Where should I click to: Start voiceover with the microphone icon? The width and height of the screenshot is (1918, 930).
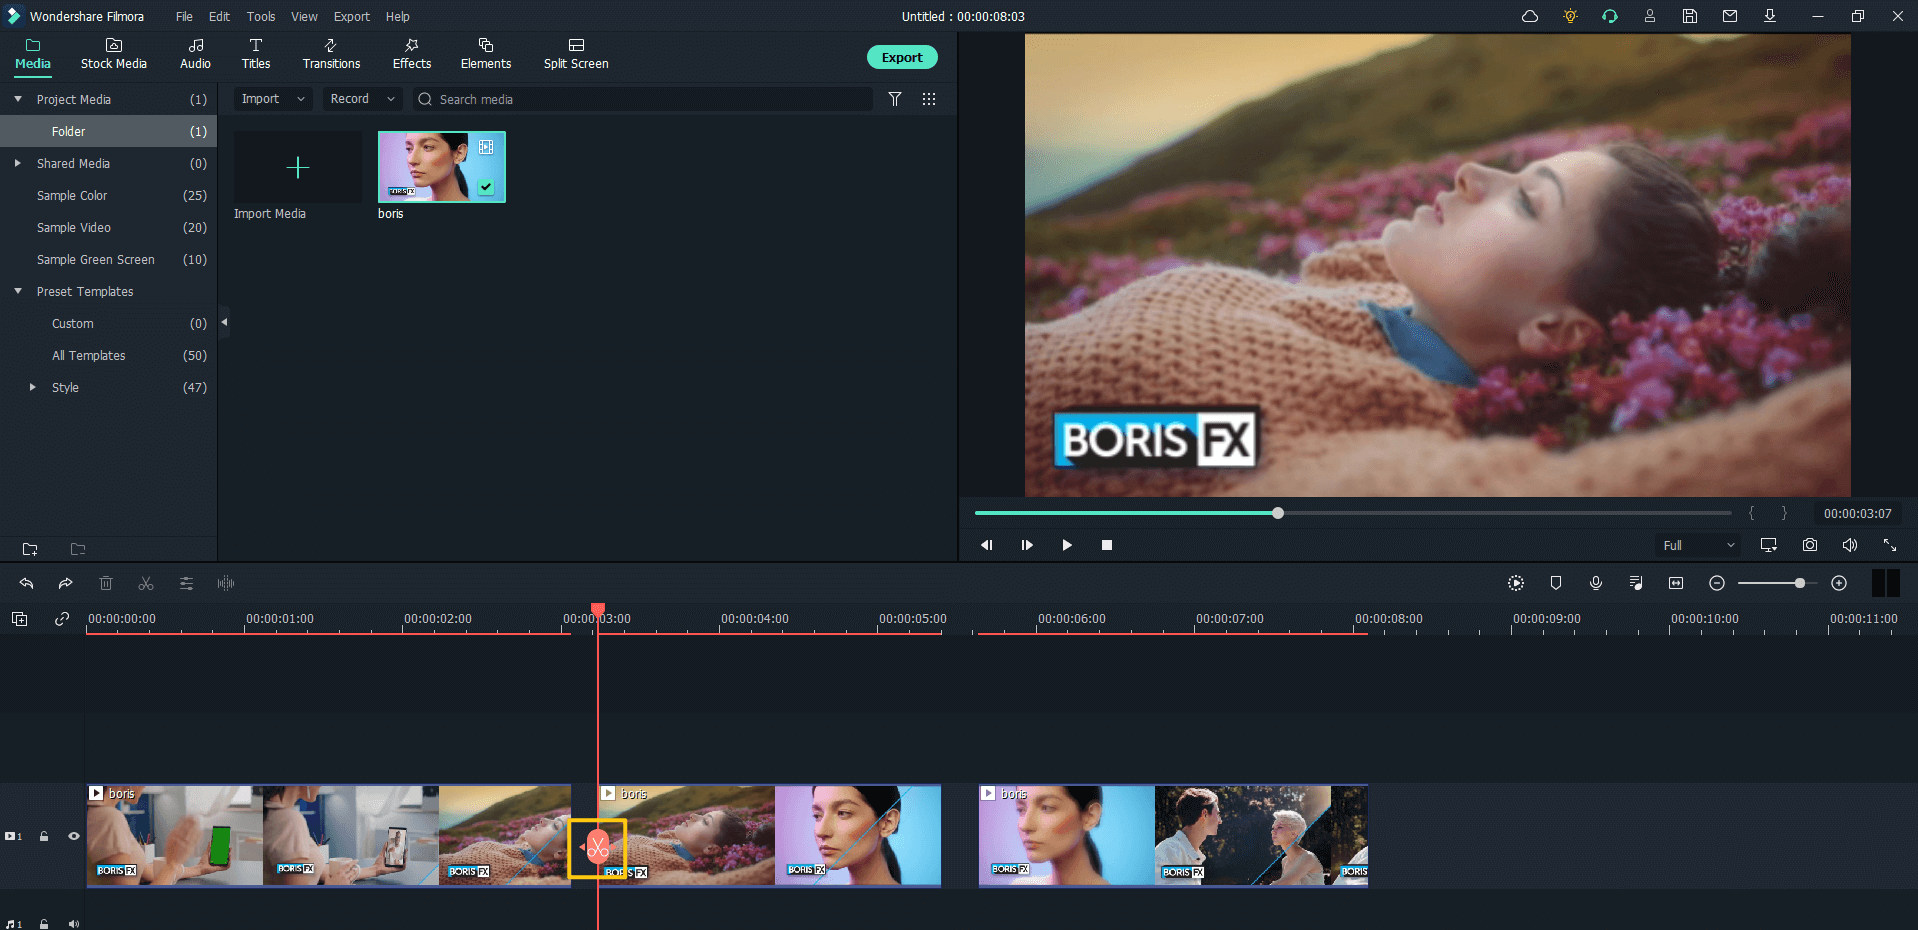1596,583
